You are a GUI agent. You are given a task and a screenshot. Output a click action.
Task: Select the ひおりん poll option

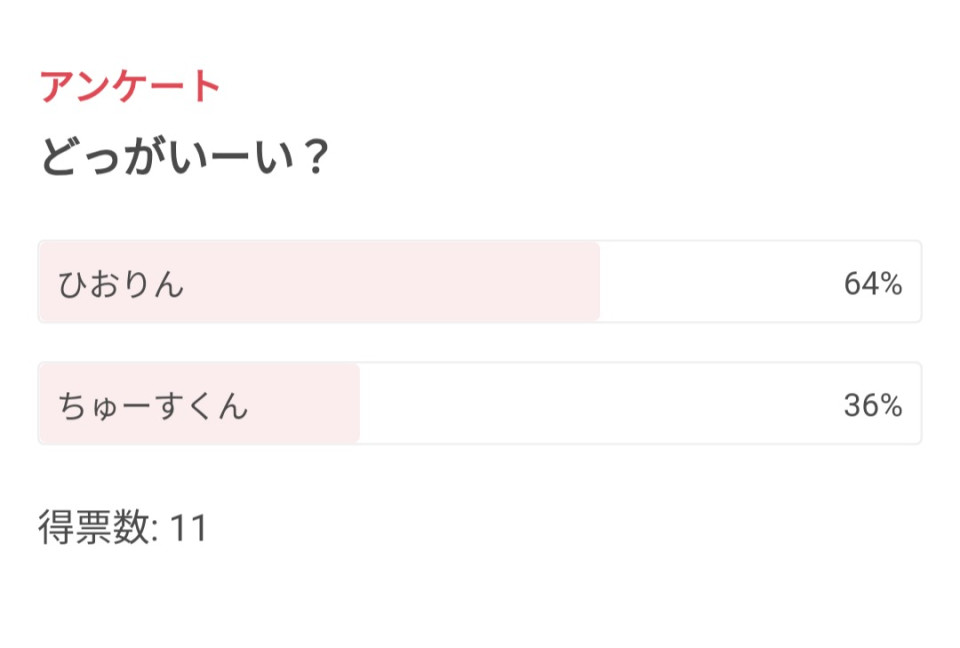pos(479,282)
